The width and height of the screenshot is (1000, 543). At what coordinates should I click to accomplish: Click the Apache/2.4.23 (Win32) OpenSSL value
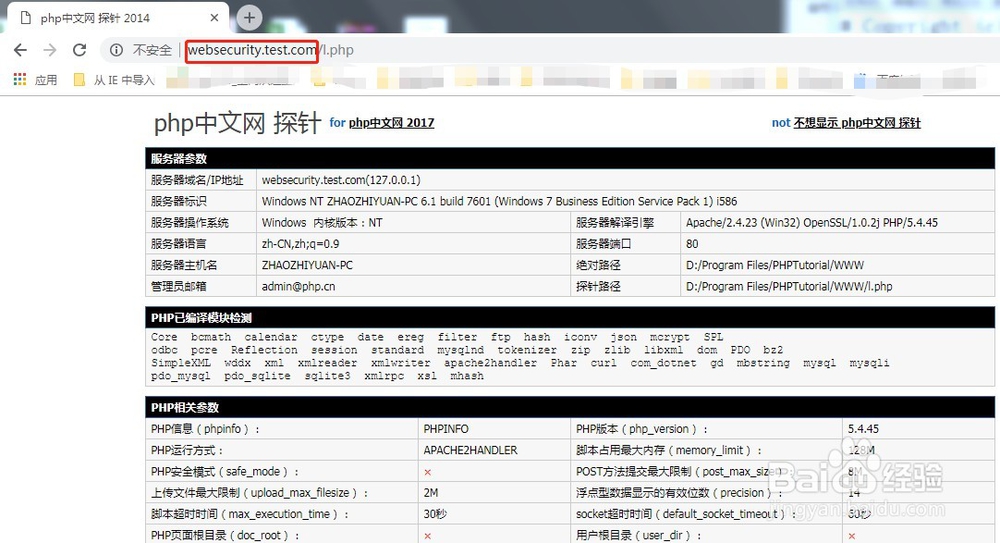(x=811, y=223)
